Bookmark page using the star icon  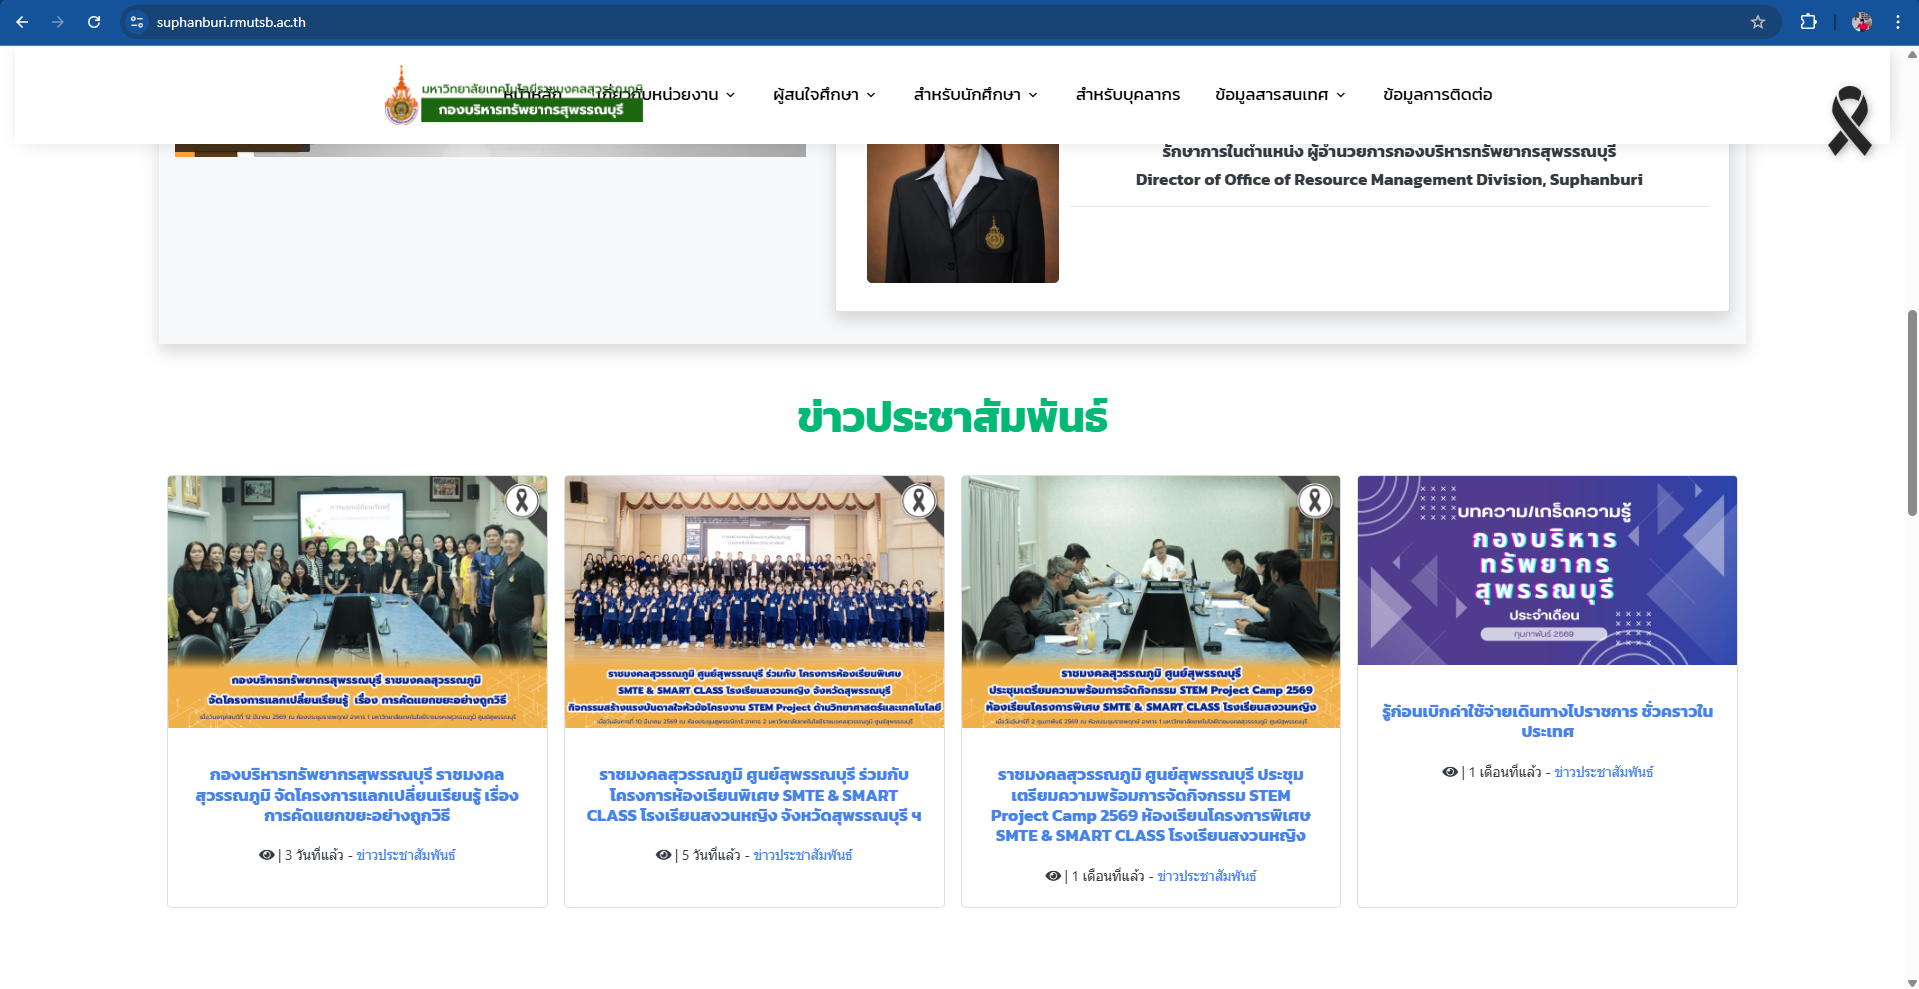point(1757,22)
